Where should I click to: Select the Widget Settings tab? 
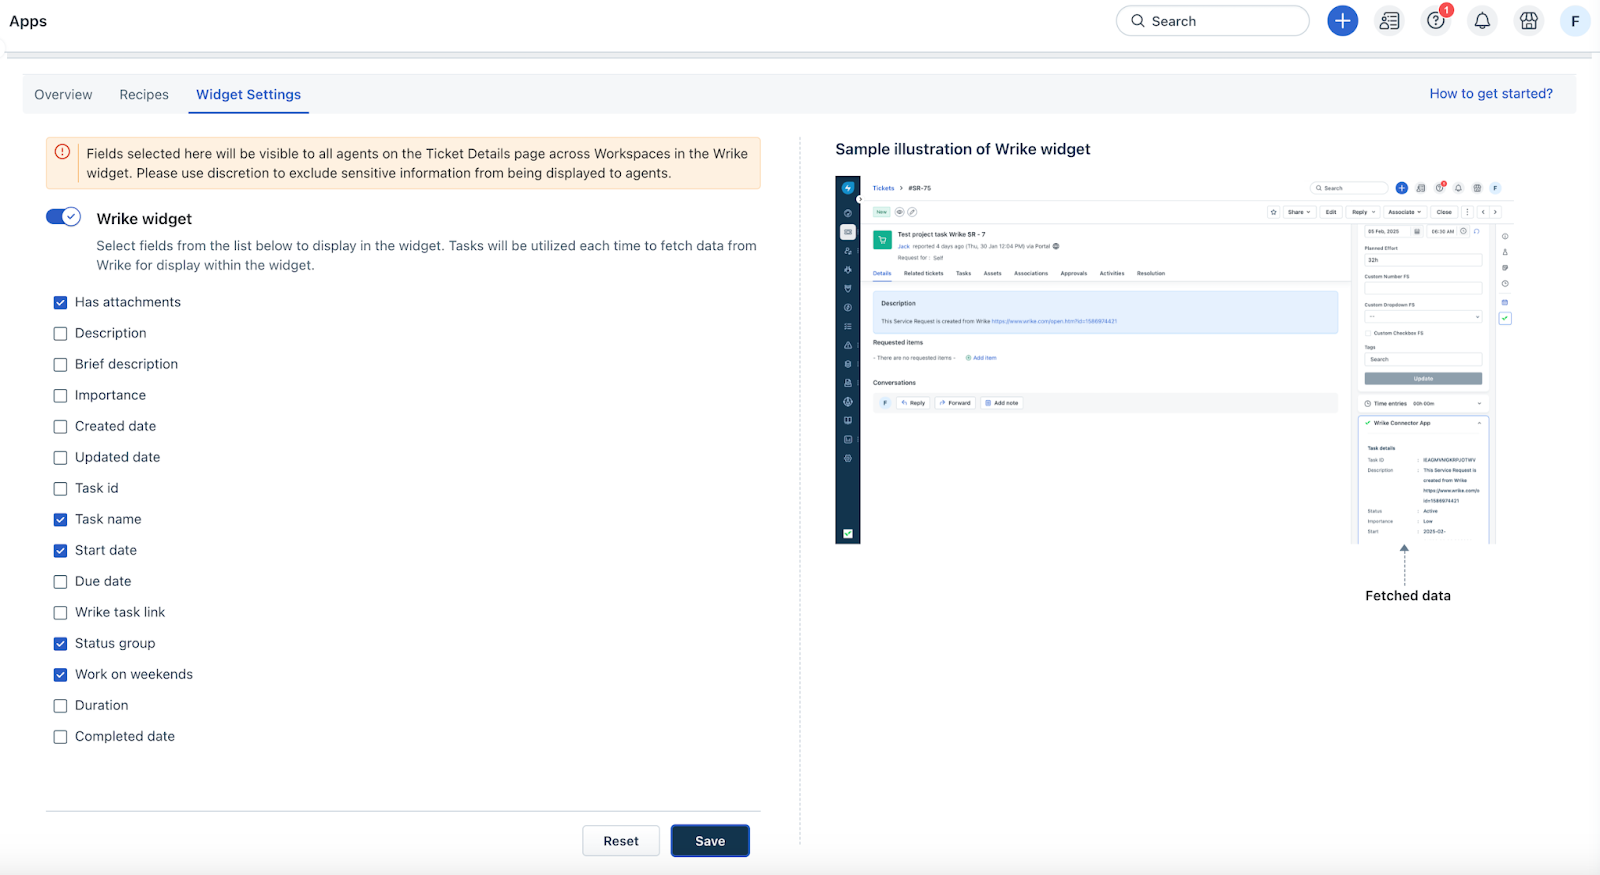click(x=248, y=94)
